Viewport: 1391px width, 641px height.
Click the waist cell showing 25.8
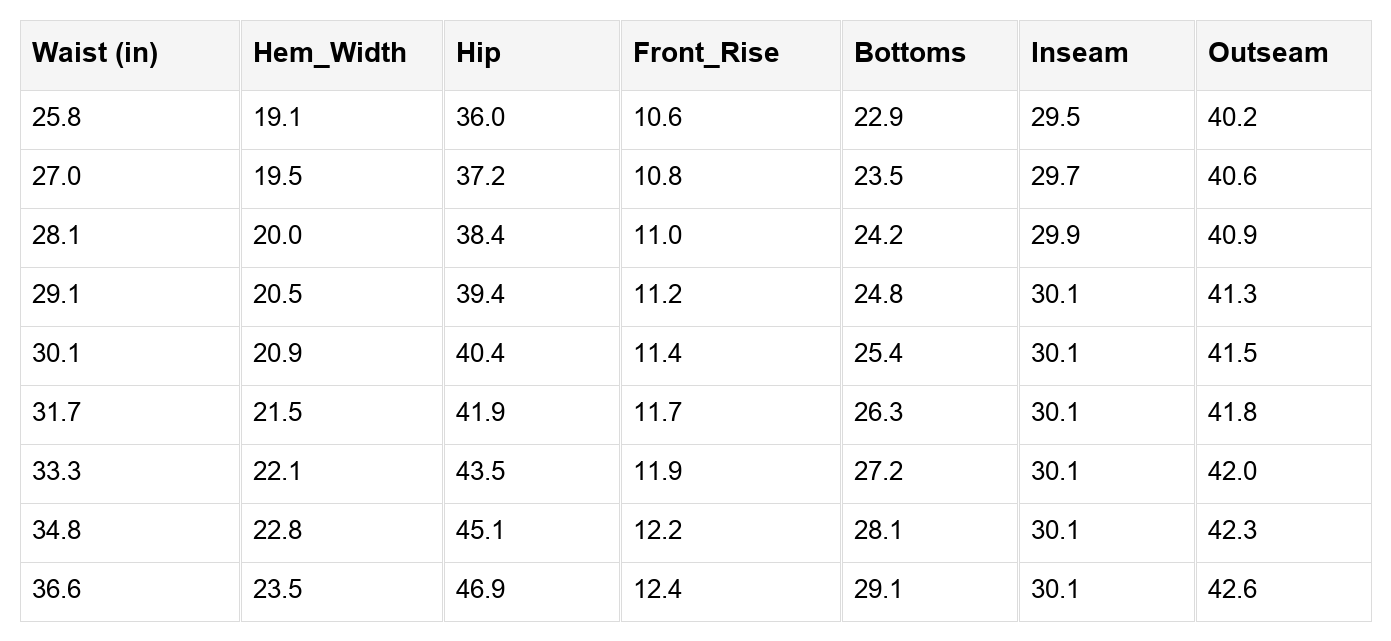(x=57, y=118)
